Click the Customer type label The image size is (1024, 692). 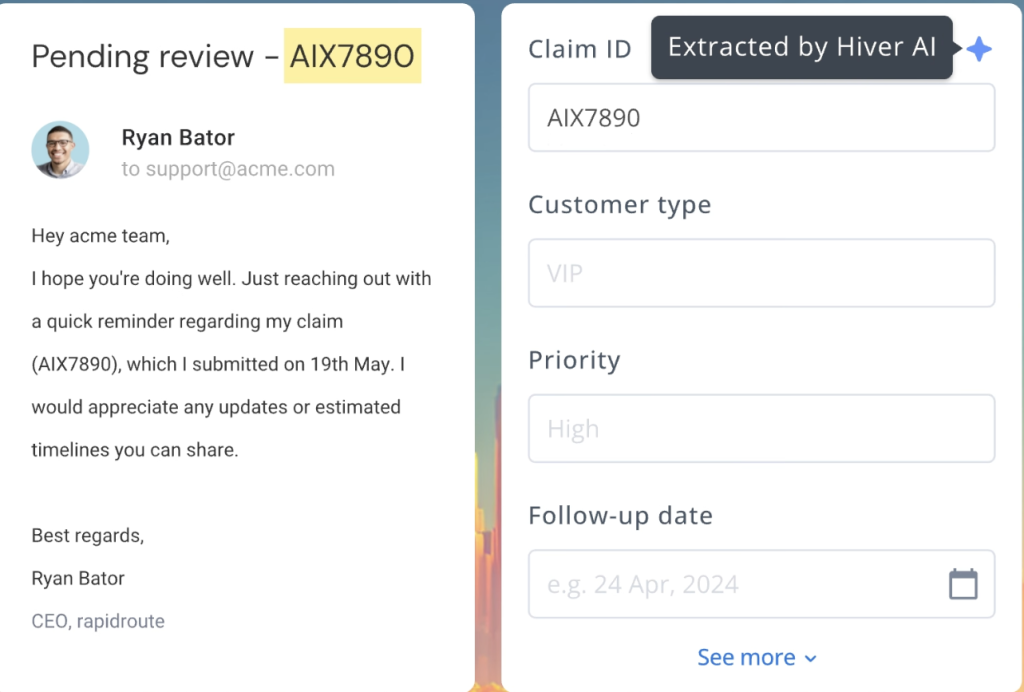(x=620, y=205)
